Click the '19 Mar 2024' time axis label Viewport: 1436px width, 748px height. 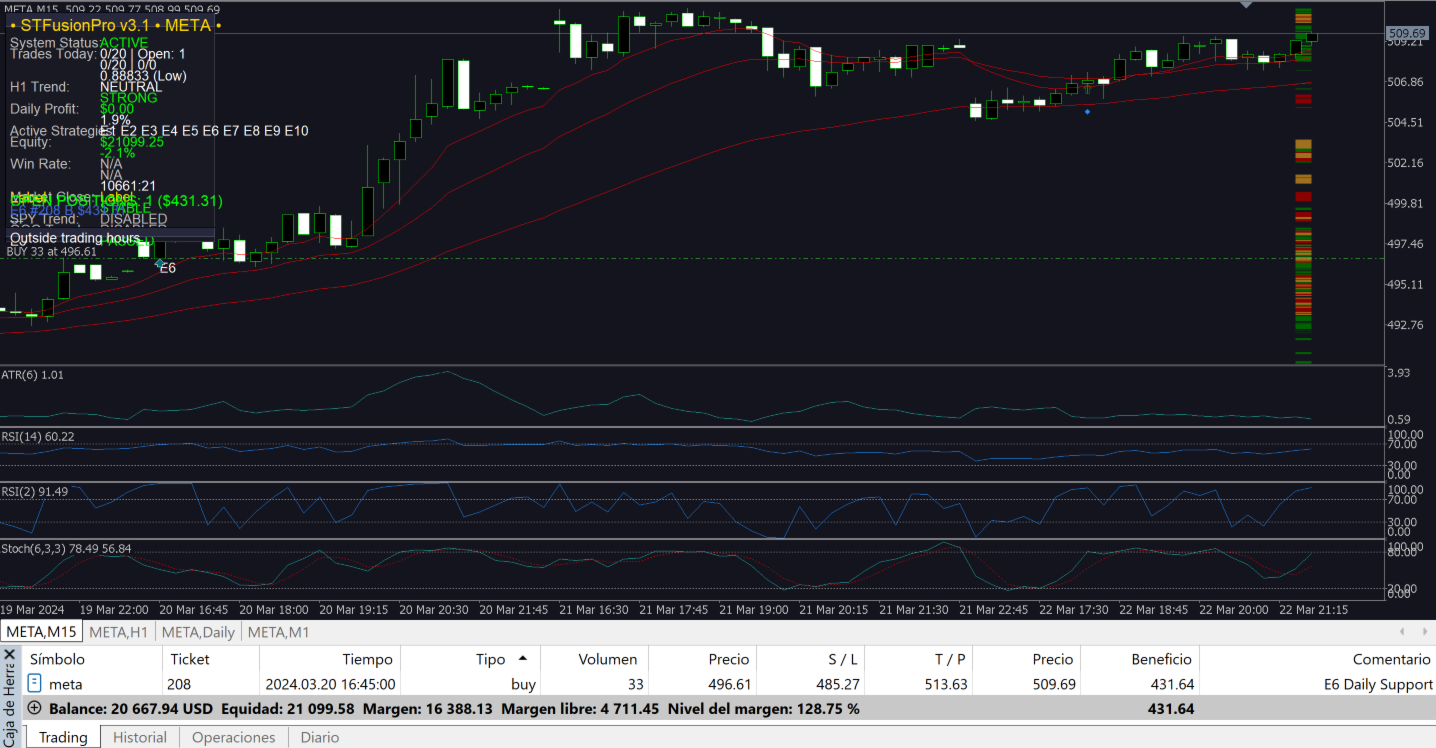(x=32, y=609)
